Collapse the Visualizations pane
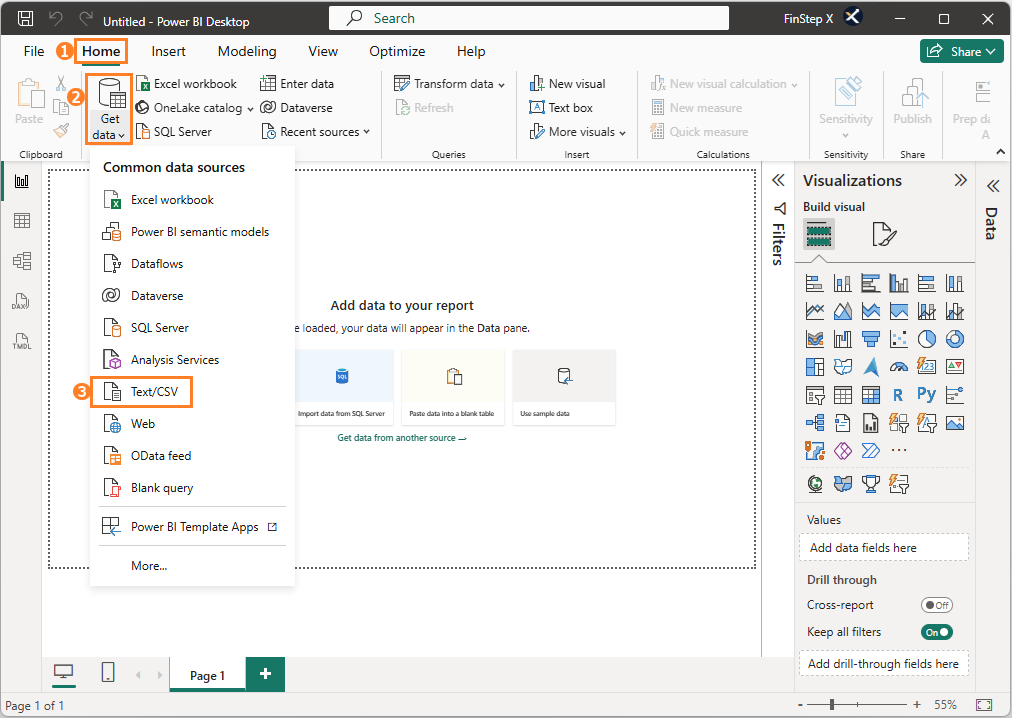This screenshot has height=718, width=1012. pyautogui.click(x=960, y=180)
